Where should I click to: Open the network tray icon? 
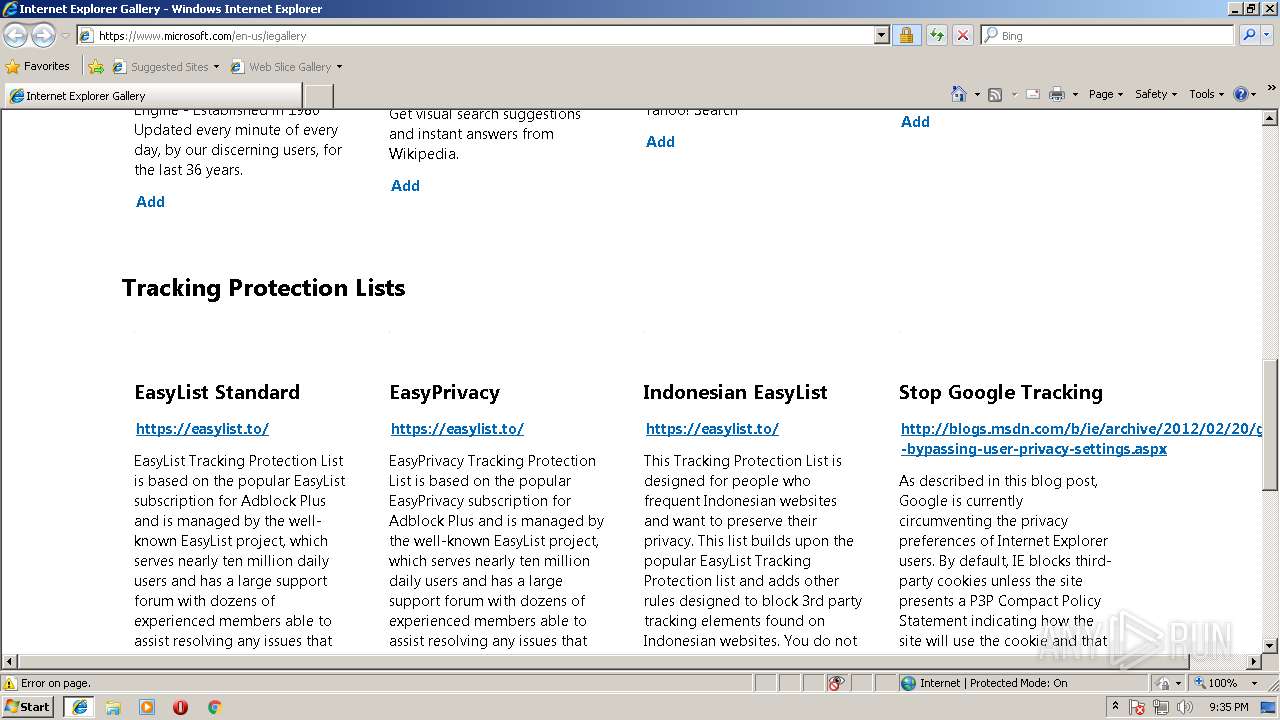pyautogui.click(x=1161, y=707)
